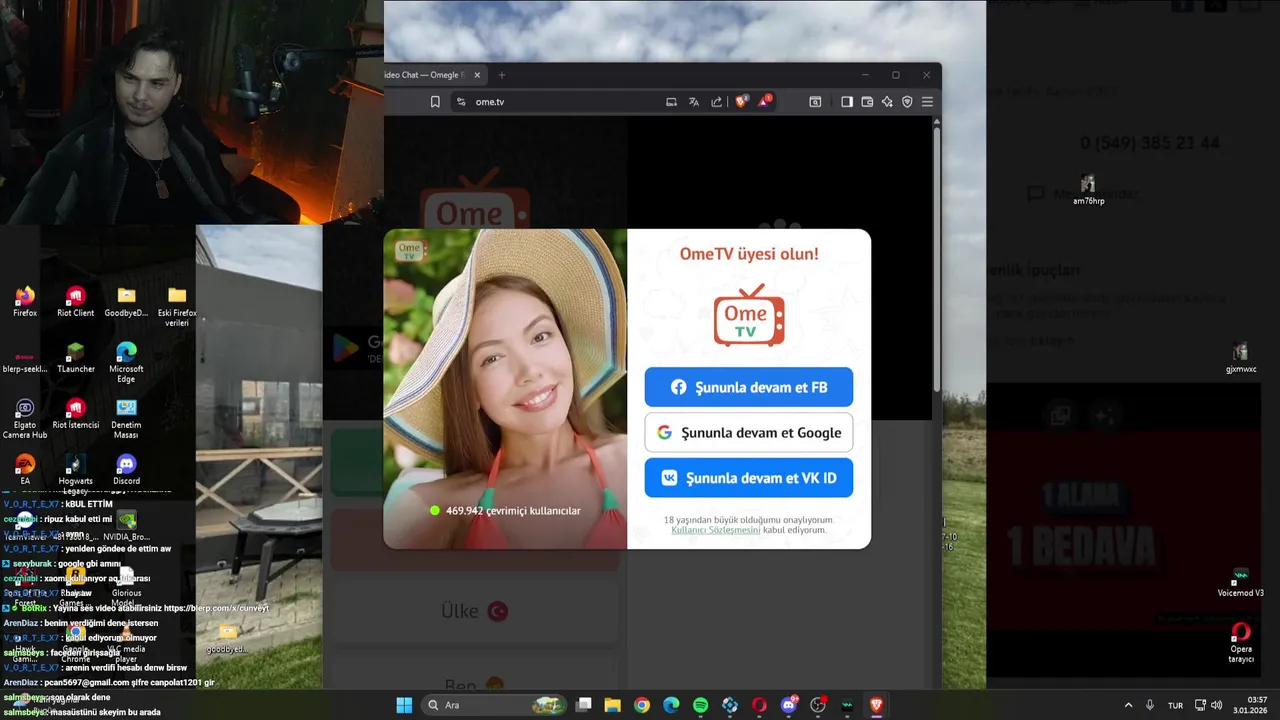Toggle the Brave sidebar panel
1280x720 pixels.
point(847,102)
